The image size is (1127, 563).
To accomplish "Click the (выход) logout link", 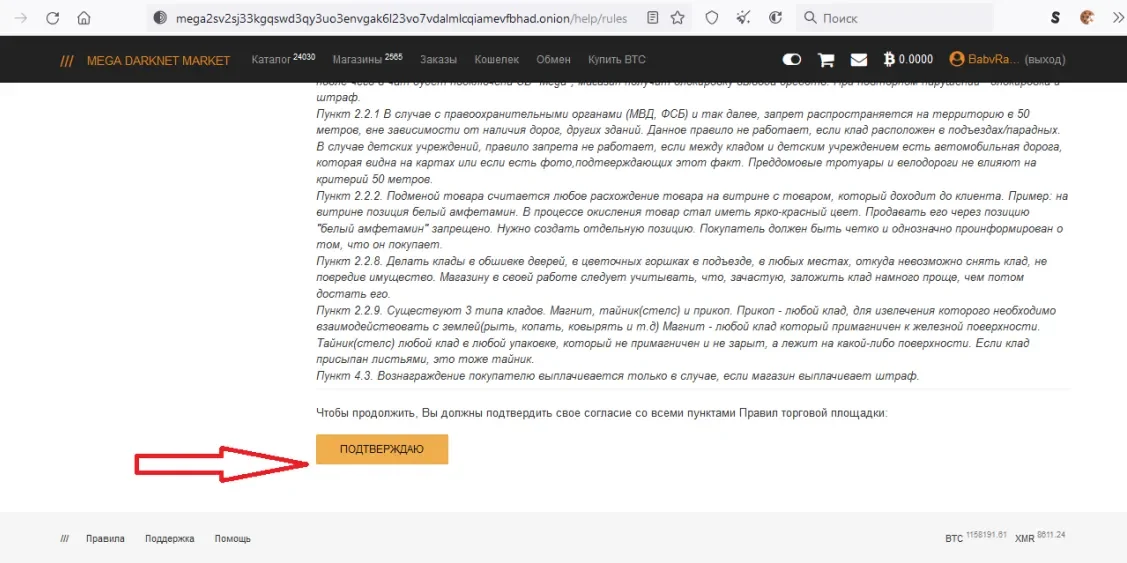I will coord(1045,60).
